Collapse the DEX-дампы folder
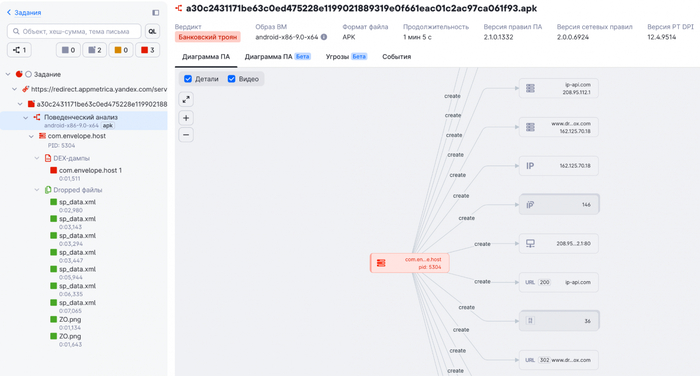Image resolution: width=700 pixels, height=376 pixels. point(37,158)
